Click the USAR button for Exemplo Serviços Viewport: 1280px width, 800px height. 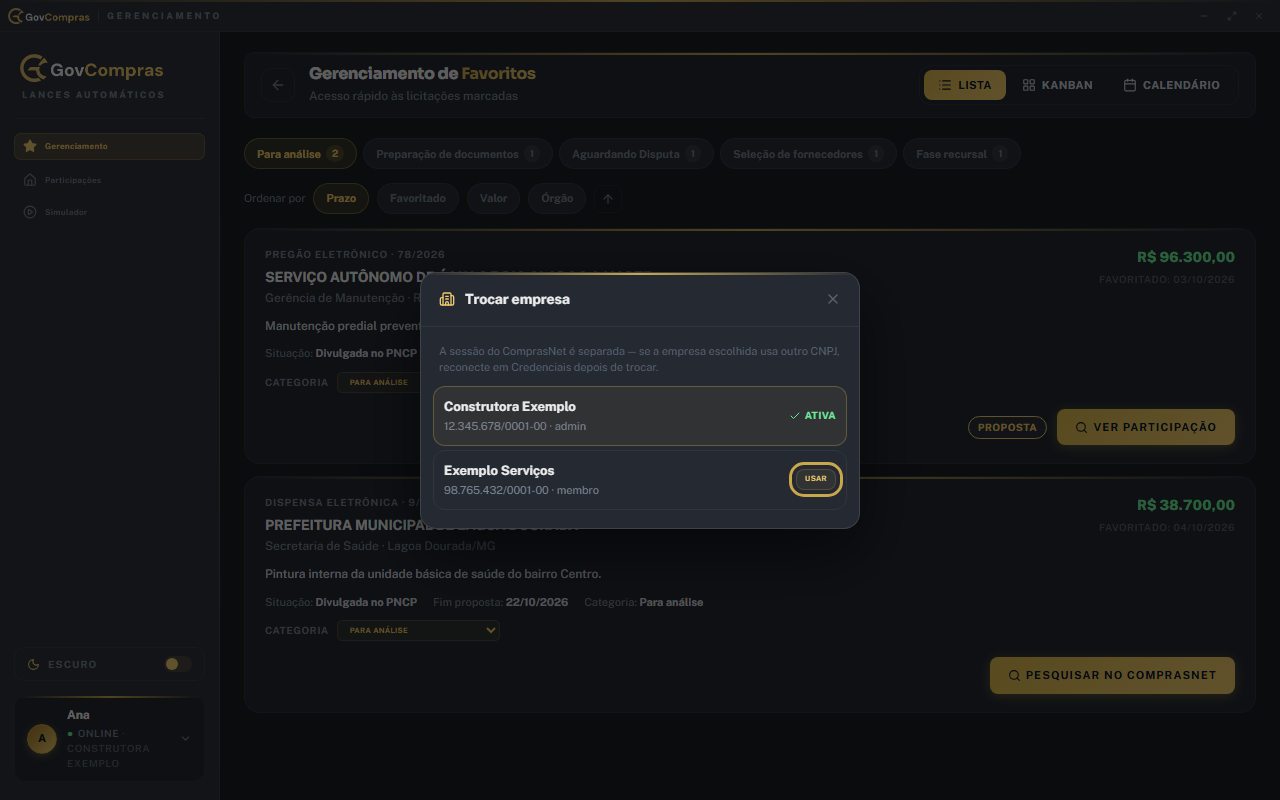[816, 479]
